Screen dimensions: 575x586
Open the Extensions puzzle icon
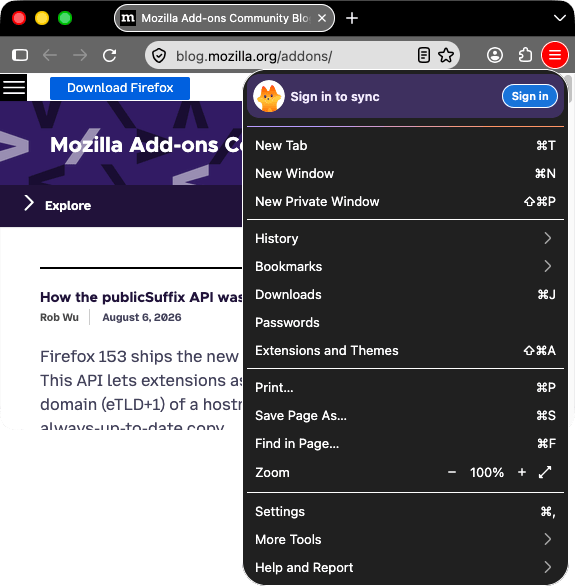pos(525,55)
